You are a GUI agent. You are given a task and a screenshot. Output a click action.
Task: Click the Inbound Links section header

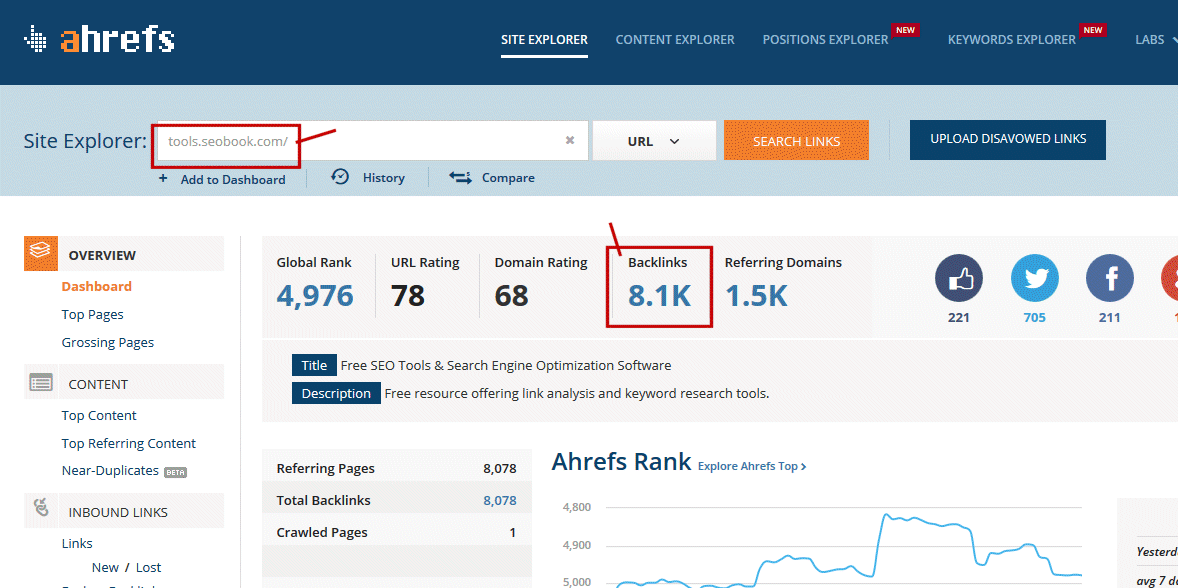tap(124, 512)
